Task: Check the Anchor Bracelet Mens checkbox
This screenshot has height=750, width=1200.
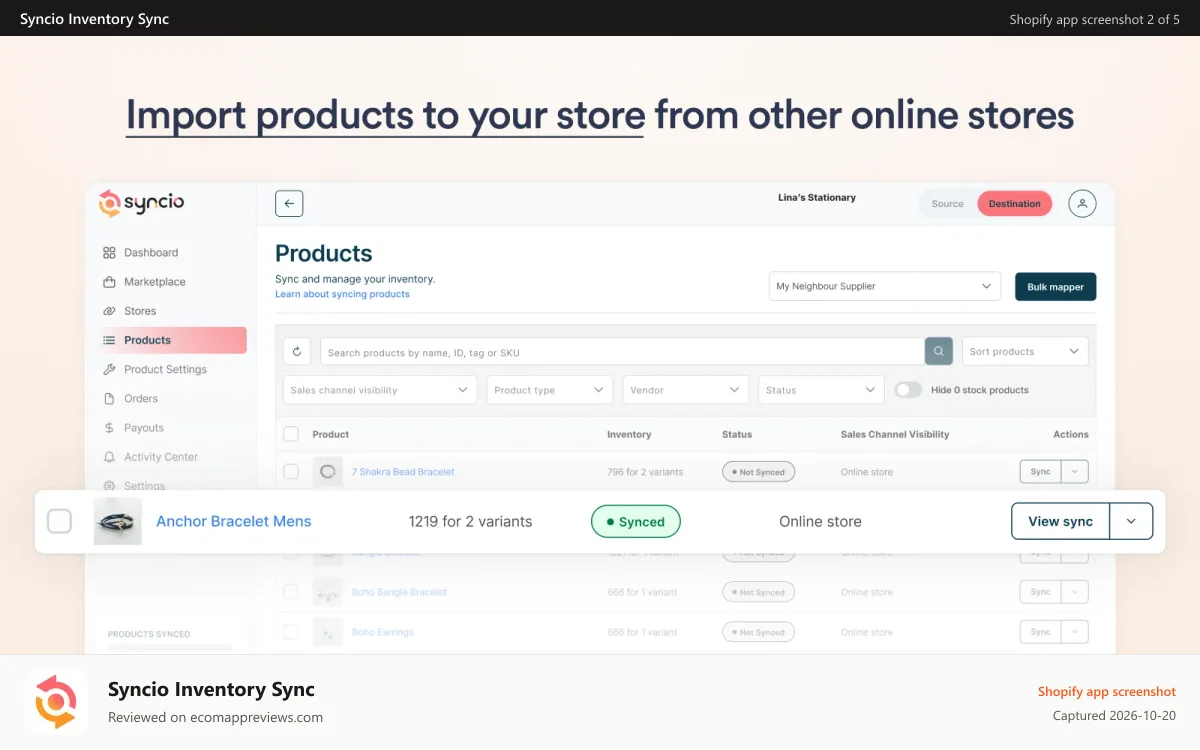Action: (60, 521)
